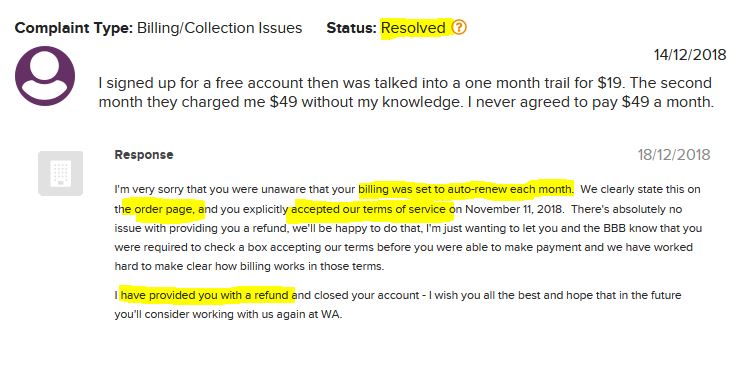This screenshot has height=373, width=739.
Task: Click the Billing/Collection Issues text
Action: pyautogui.click(x=220, y=28)
